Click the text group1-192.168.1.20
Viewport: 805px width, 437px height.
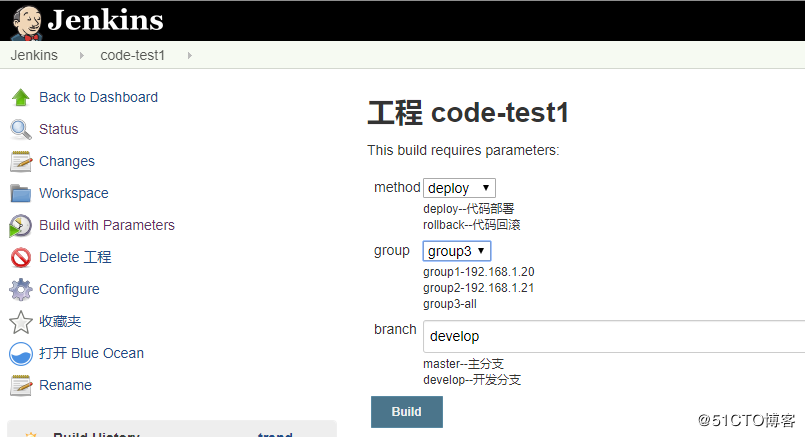pyautogui.click(x=478, y=272)
